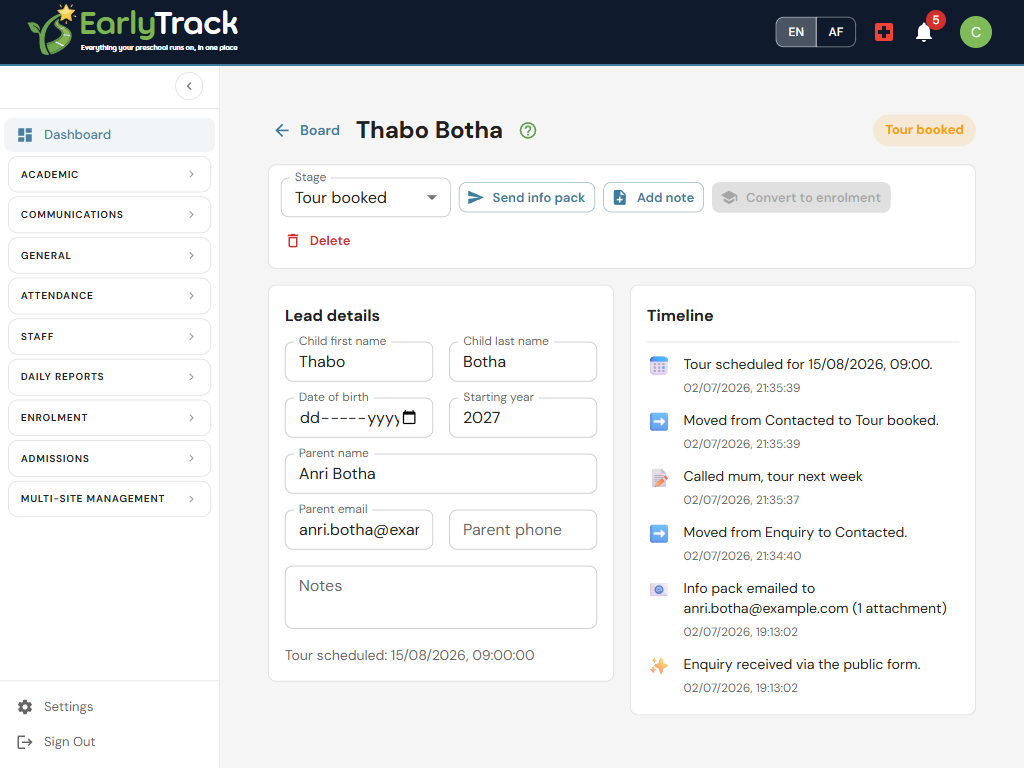This screenshot has height=768, width=1024.
Task: Edit the Parent name field
Action: (441, 473)
